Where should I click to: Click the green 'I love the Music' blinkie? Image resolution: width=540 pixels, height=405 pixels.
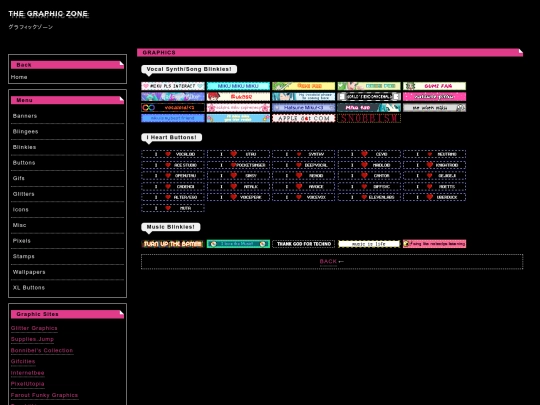pos(238,244)
